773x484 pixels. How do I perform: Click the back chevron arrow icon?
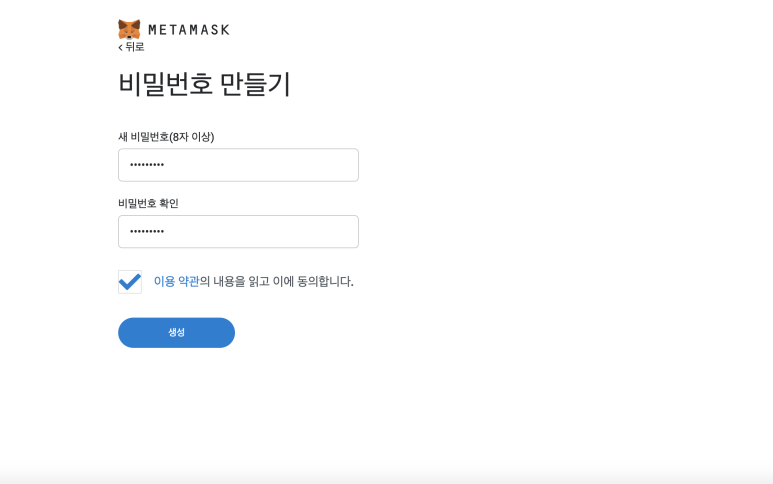pyautogui.click(x=120, y=47)
